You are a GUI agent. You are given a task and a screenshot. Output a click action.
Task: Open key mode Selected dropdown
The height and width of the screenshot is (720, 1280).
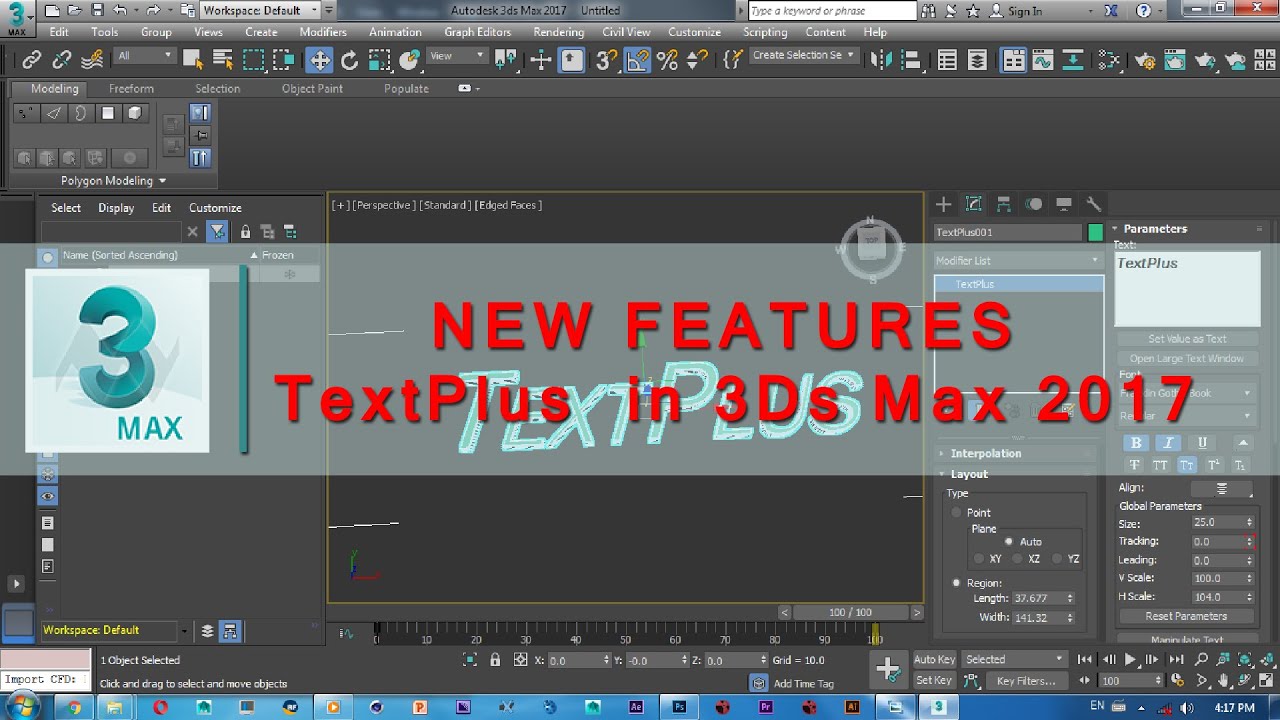click(1016, 659)
